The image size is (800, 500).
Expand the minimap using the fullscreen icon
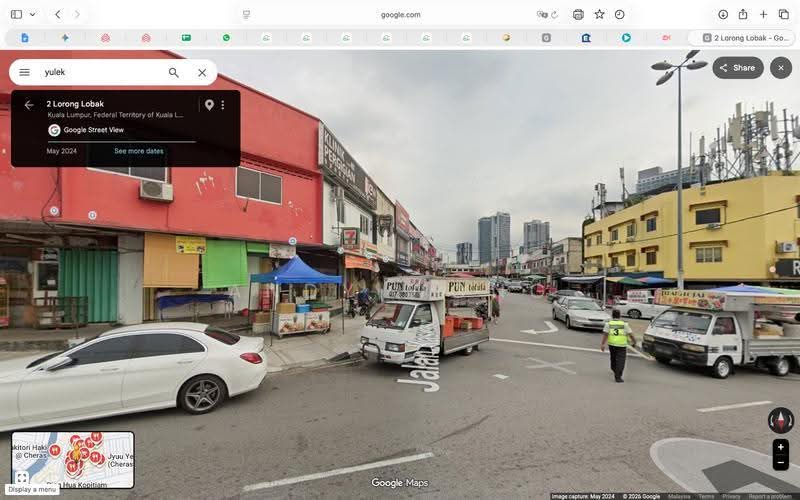(21, 478)
